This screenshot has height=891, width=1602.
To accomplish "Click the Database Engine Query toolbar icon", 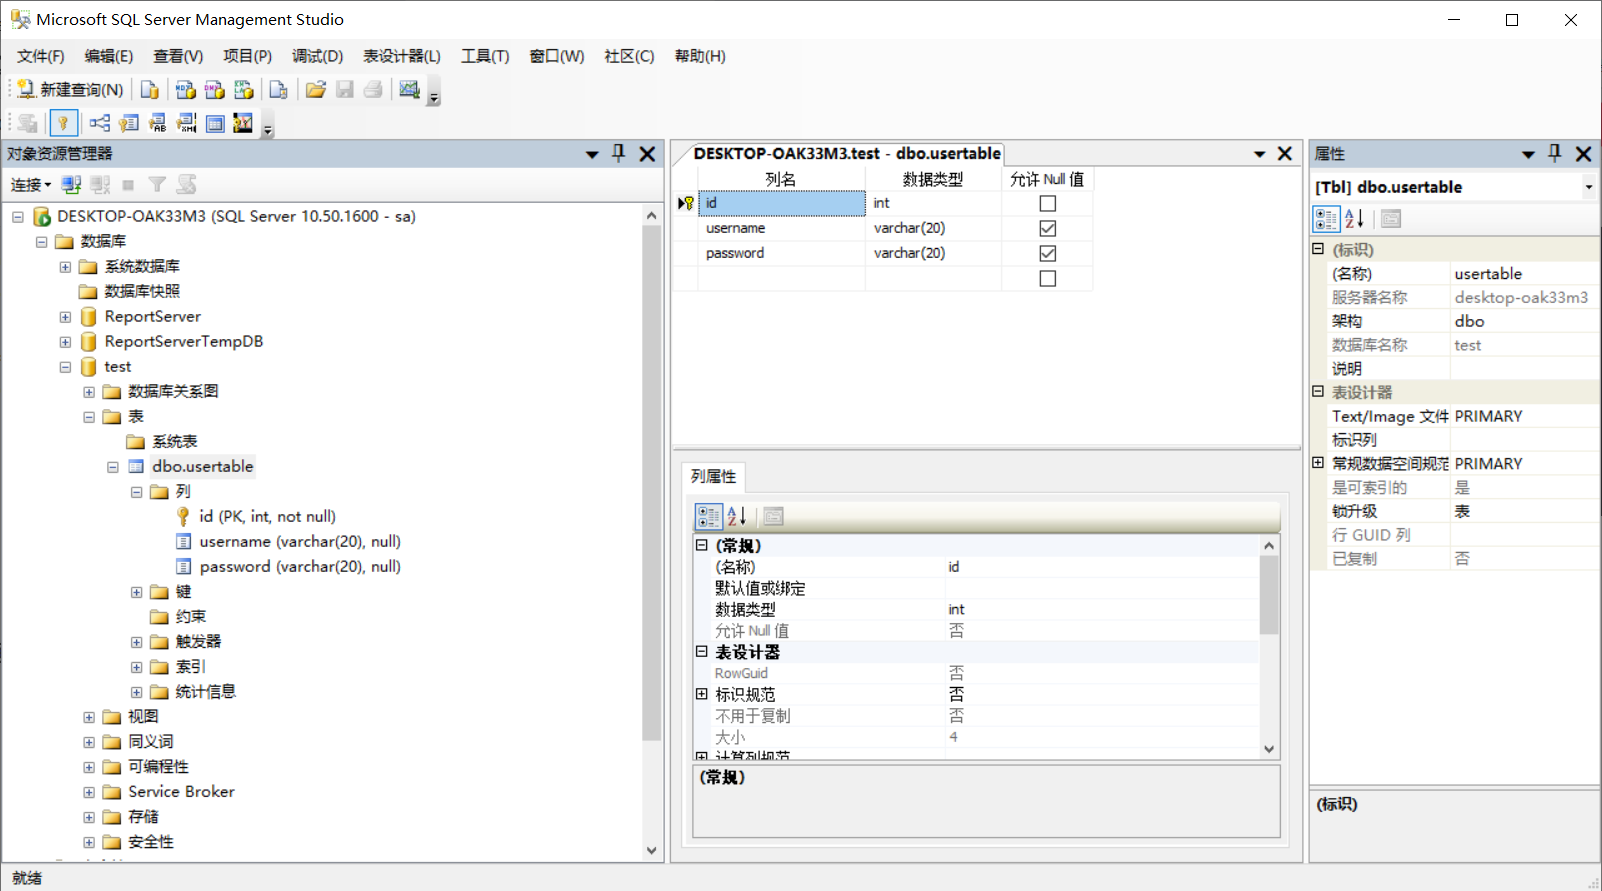I will 150,90.
